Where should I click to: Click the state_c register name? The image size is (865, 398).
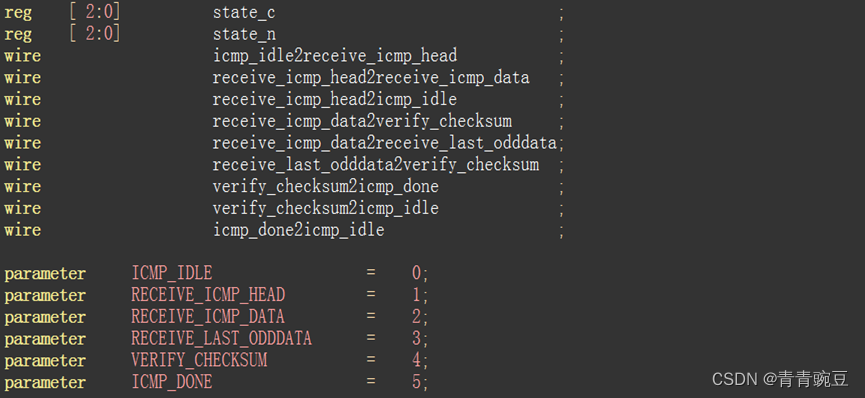click(244, 13)
